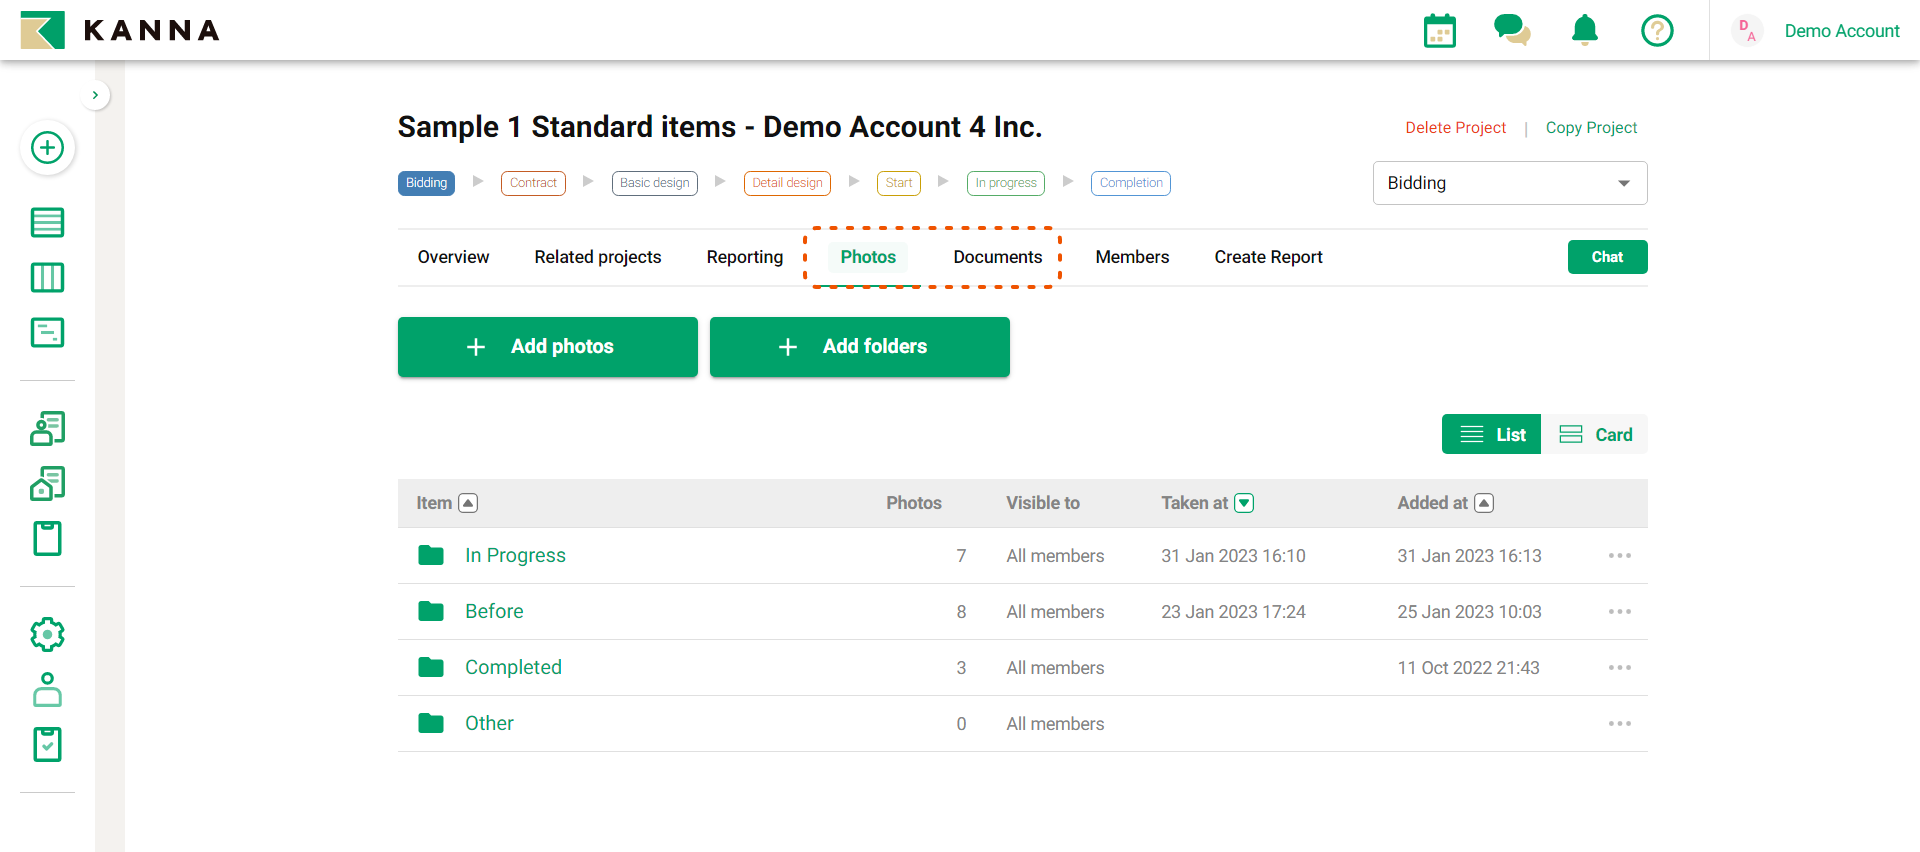Screen dimensions: 1920x852
Task: Open the Demo Account profile menu
Action: tap(1841, 31)
